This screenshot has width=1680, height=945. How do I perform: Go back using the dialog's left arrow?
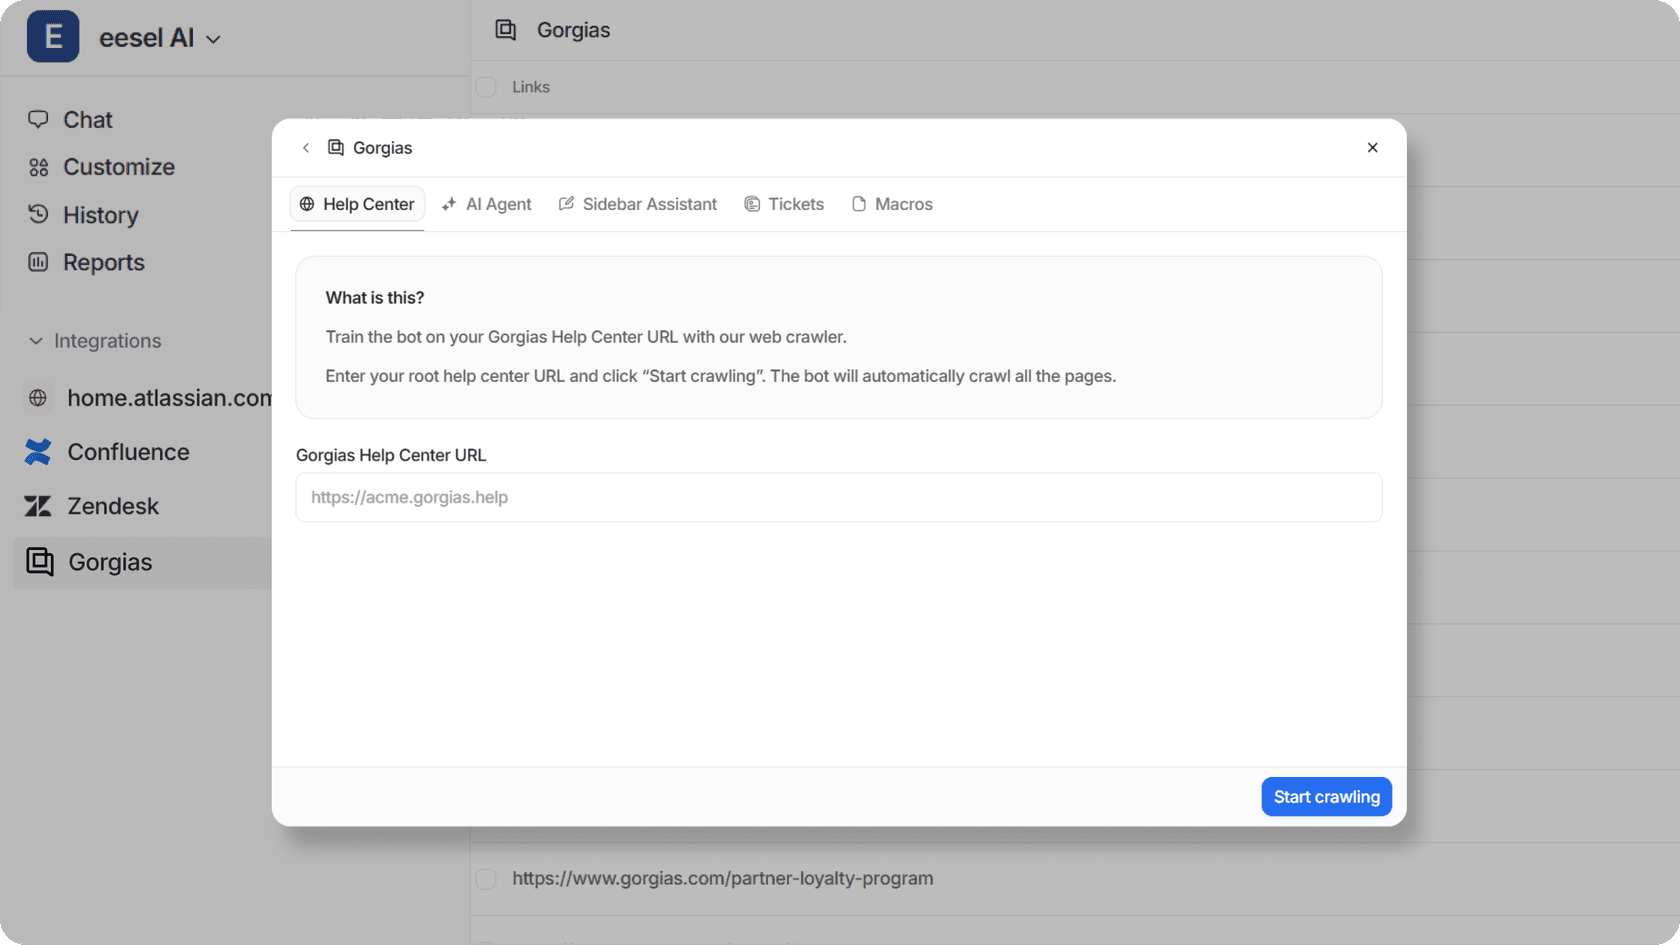pos(306,148)
